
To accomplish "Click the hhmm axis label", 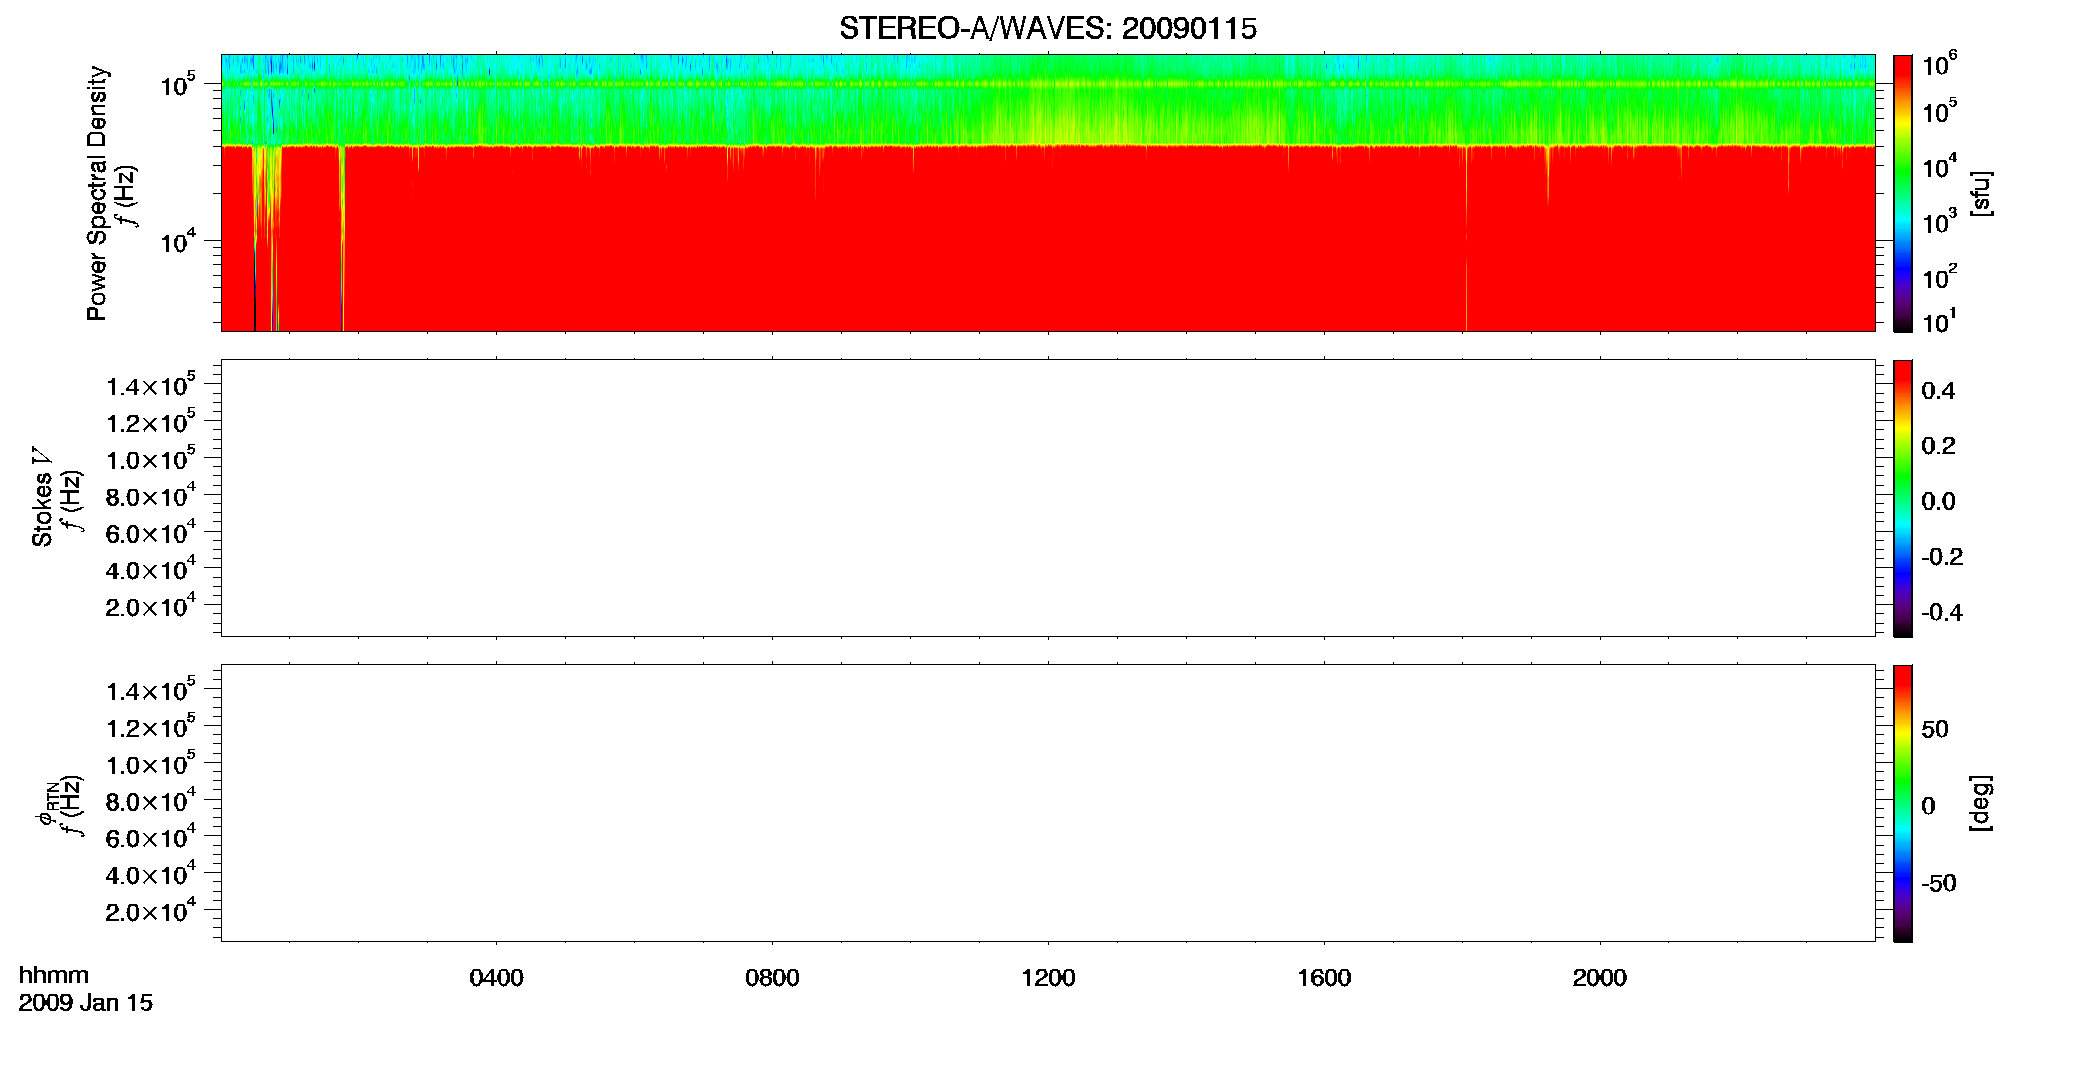I will point(54,976).
